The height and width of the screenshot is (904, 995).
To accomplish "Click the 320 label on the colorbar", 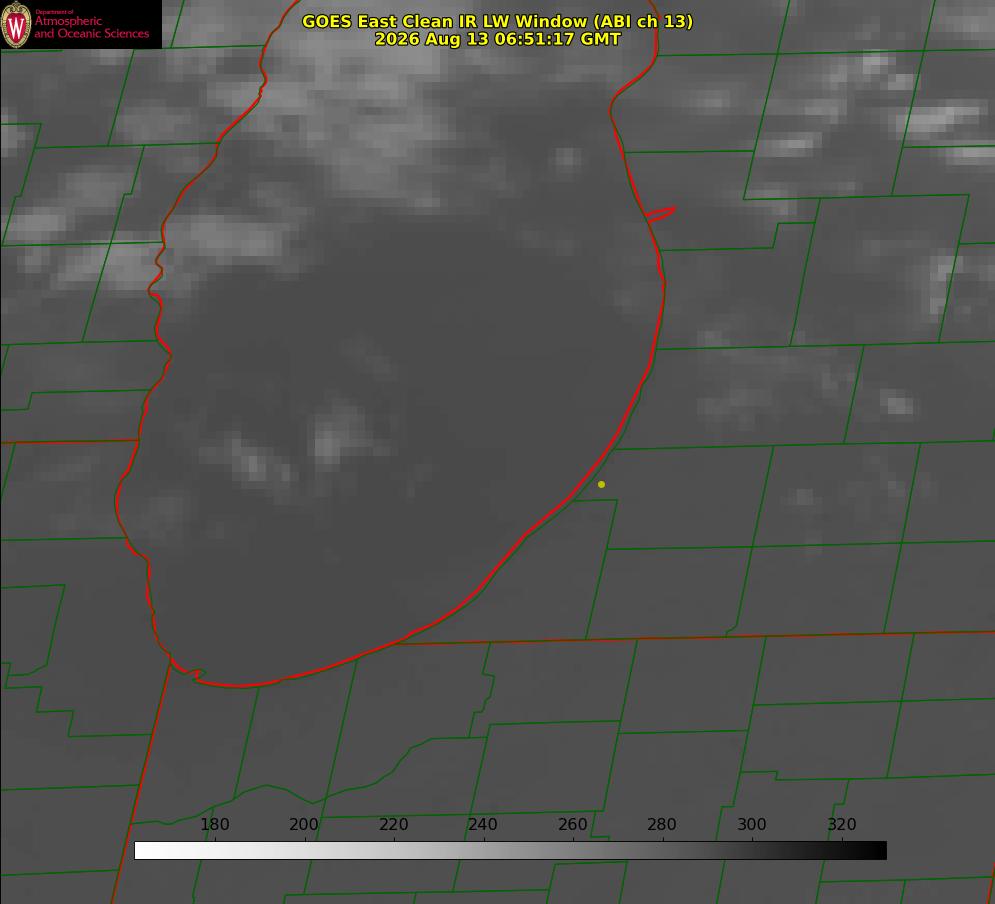I will pyautogui.click(x=842, y=824).
